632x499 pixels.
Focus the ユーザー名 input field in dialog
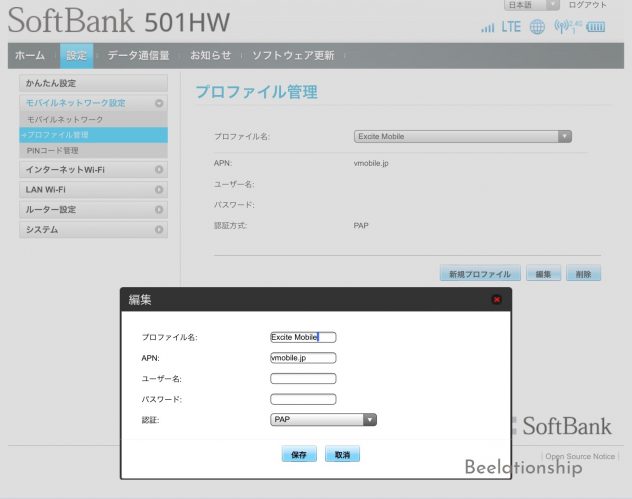(303, 378)
